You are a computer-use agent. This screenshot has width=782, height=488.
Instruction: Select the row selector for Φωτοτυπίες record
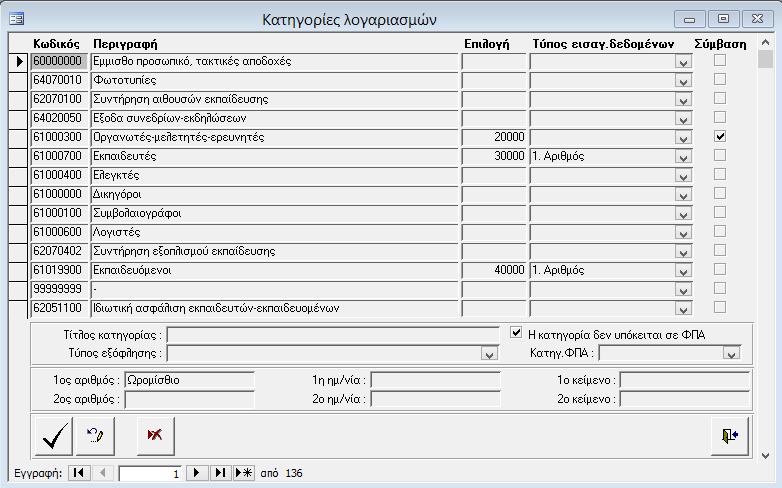click(18, 80)
